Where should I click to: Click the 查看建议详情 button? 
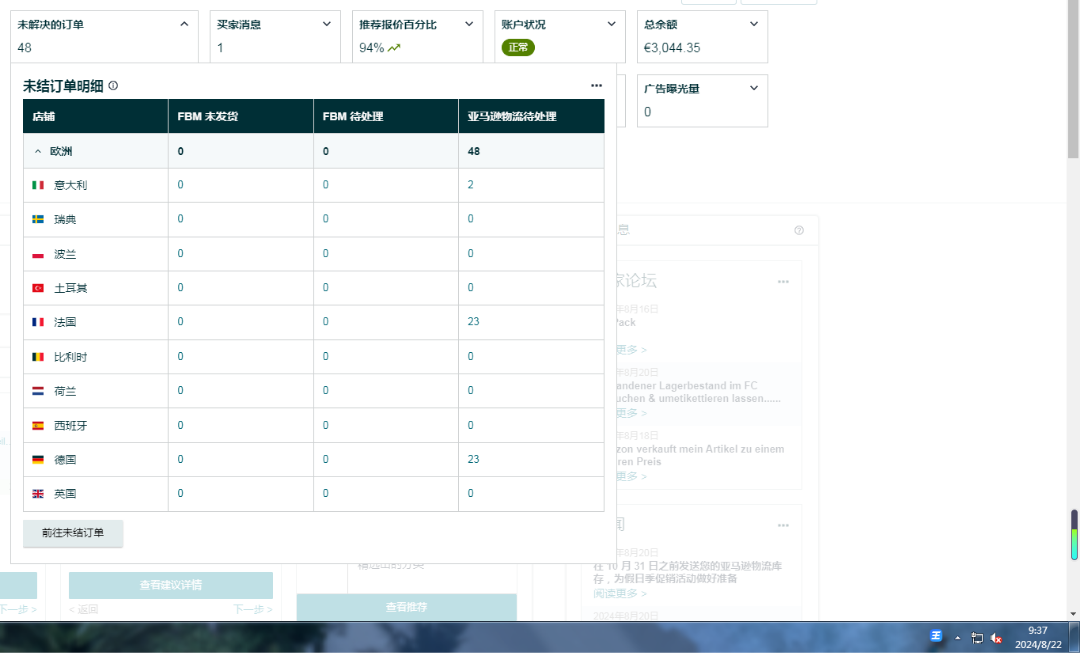pyautogui.click(x=171, y=585)
